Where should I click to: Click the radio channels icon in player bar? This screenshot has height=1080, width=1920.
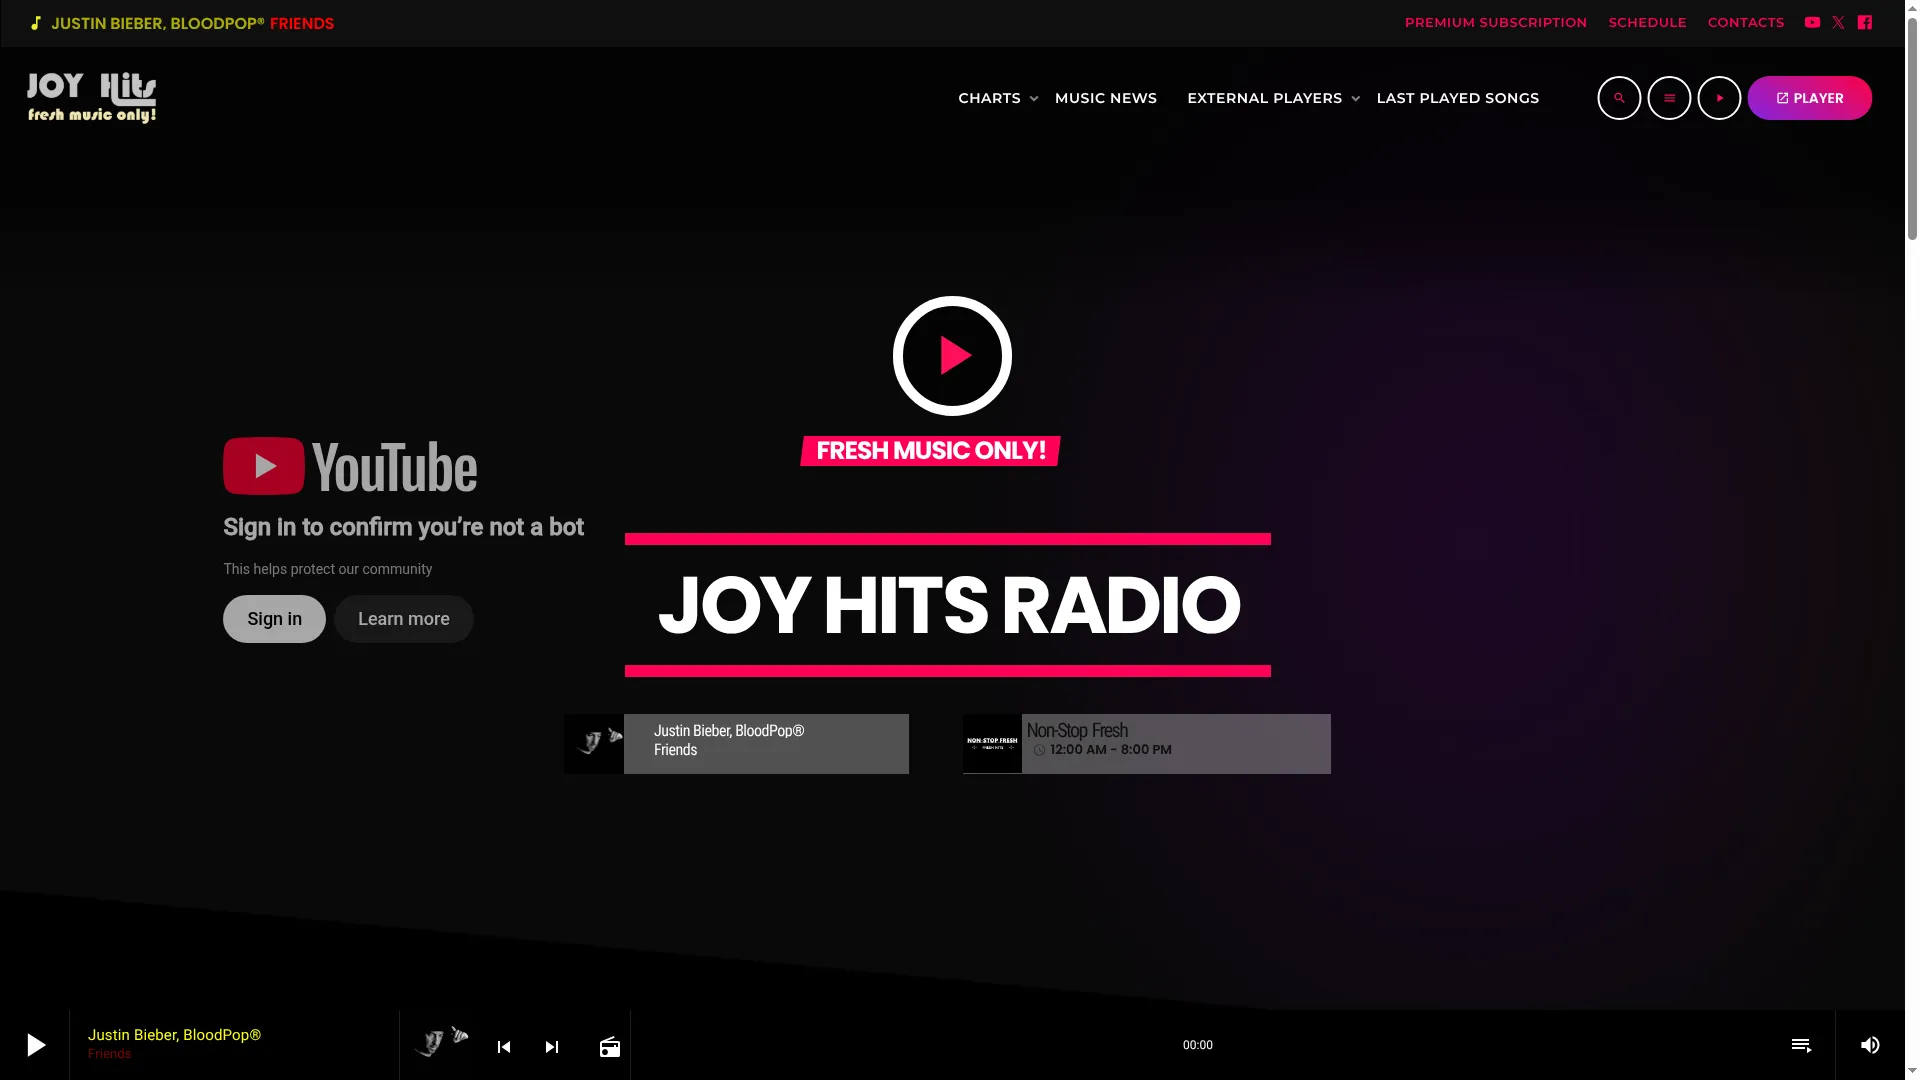[x=610, y=1046]
